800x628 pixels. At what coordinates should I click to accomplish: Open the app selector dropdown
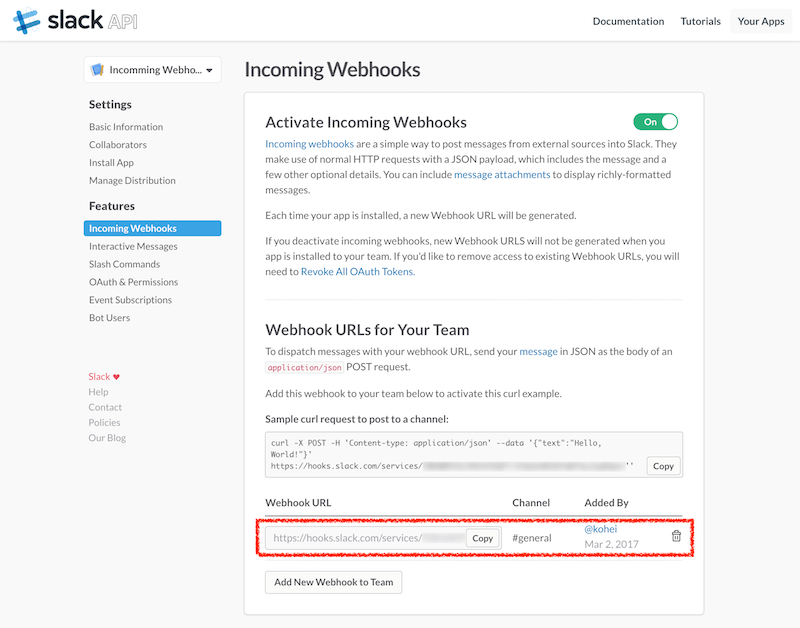[209, 70]
